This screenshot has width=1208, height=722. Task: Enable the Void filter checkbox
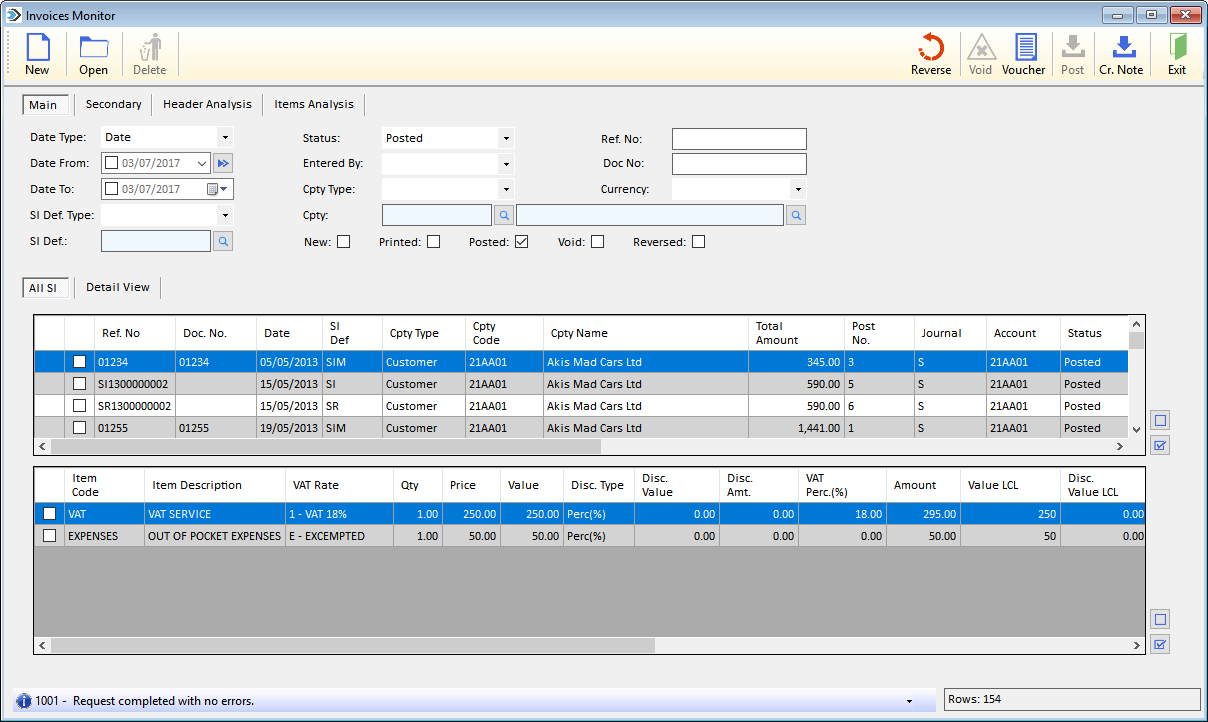point(597,241)
